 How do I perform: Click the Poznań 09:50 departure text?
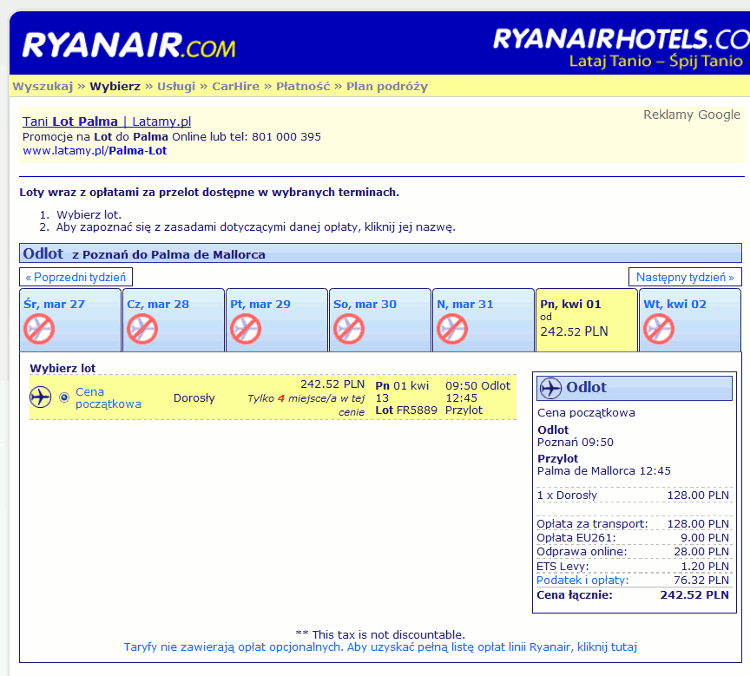point(575,443)
